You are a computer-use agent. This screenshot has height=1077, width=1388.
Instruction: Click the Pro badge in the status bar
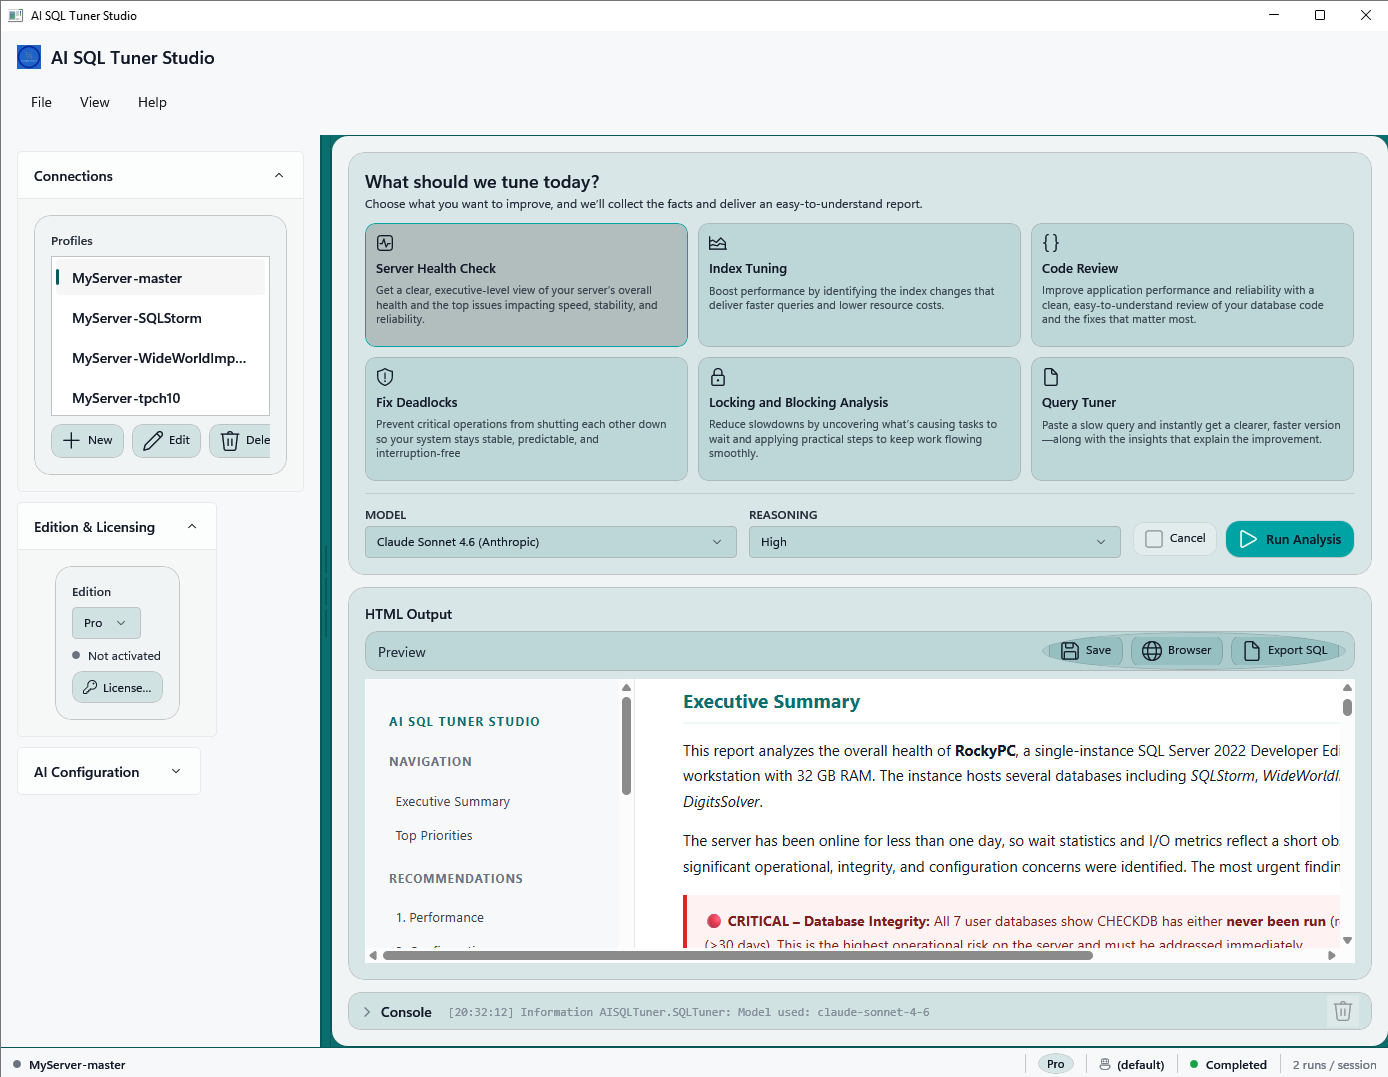pyautogui.click(x=1056, y=1064)
